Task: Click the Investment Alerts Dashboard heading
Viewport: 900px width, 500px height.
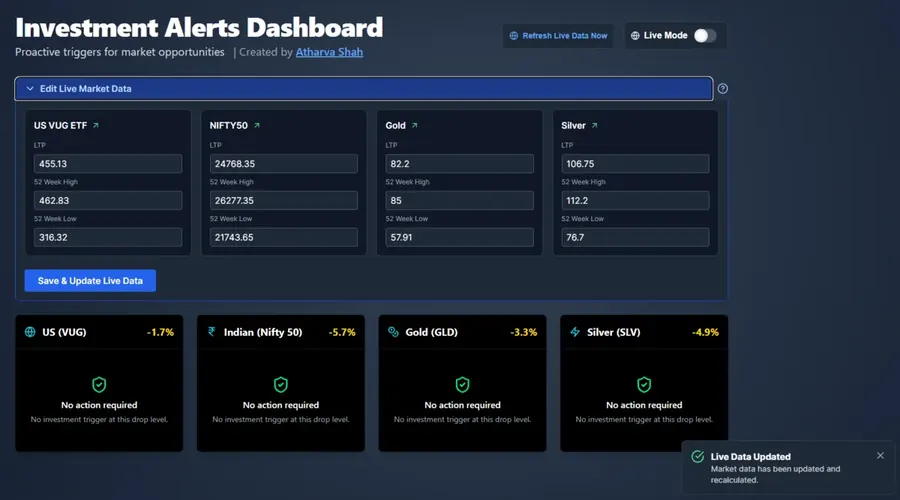Action: pyautogui.click(x=199, y=27)
